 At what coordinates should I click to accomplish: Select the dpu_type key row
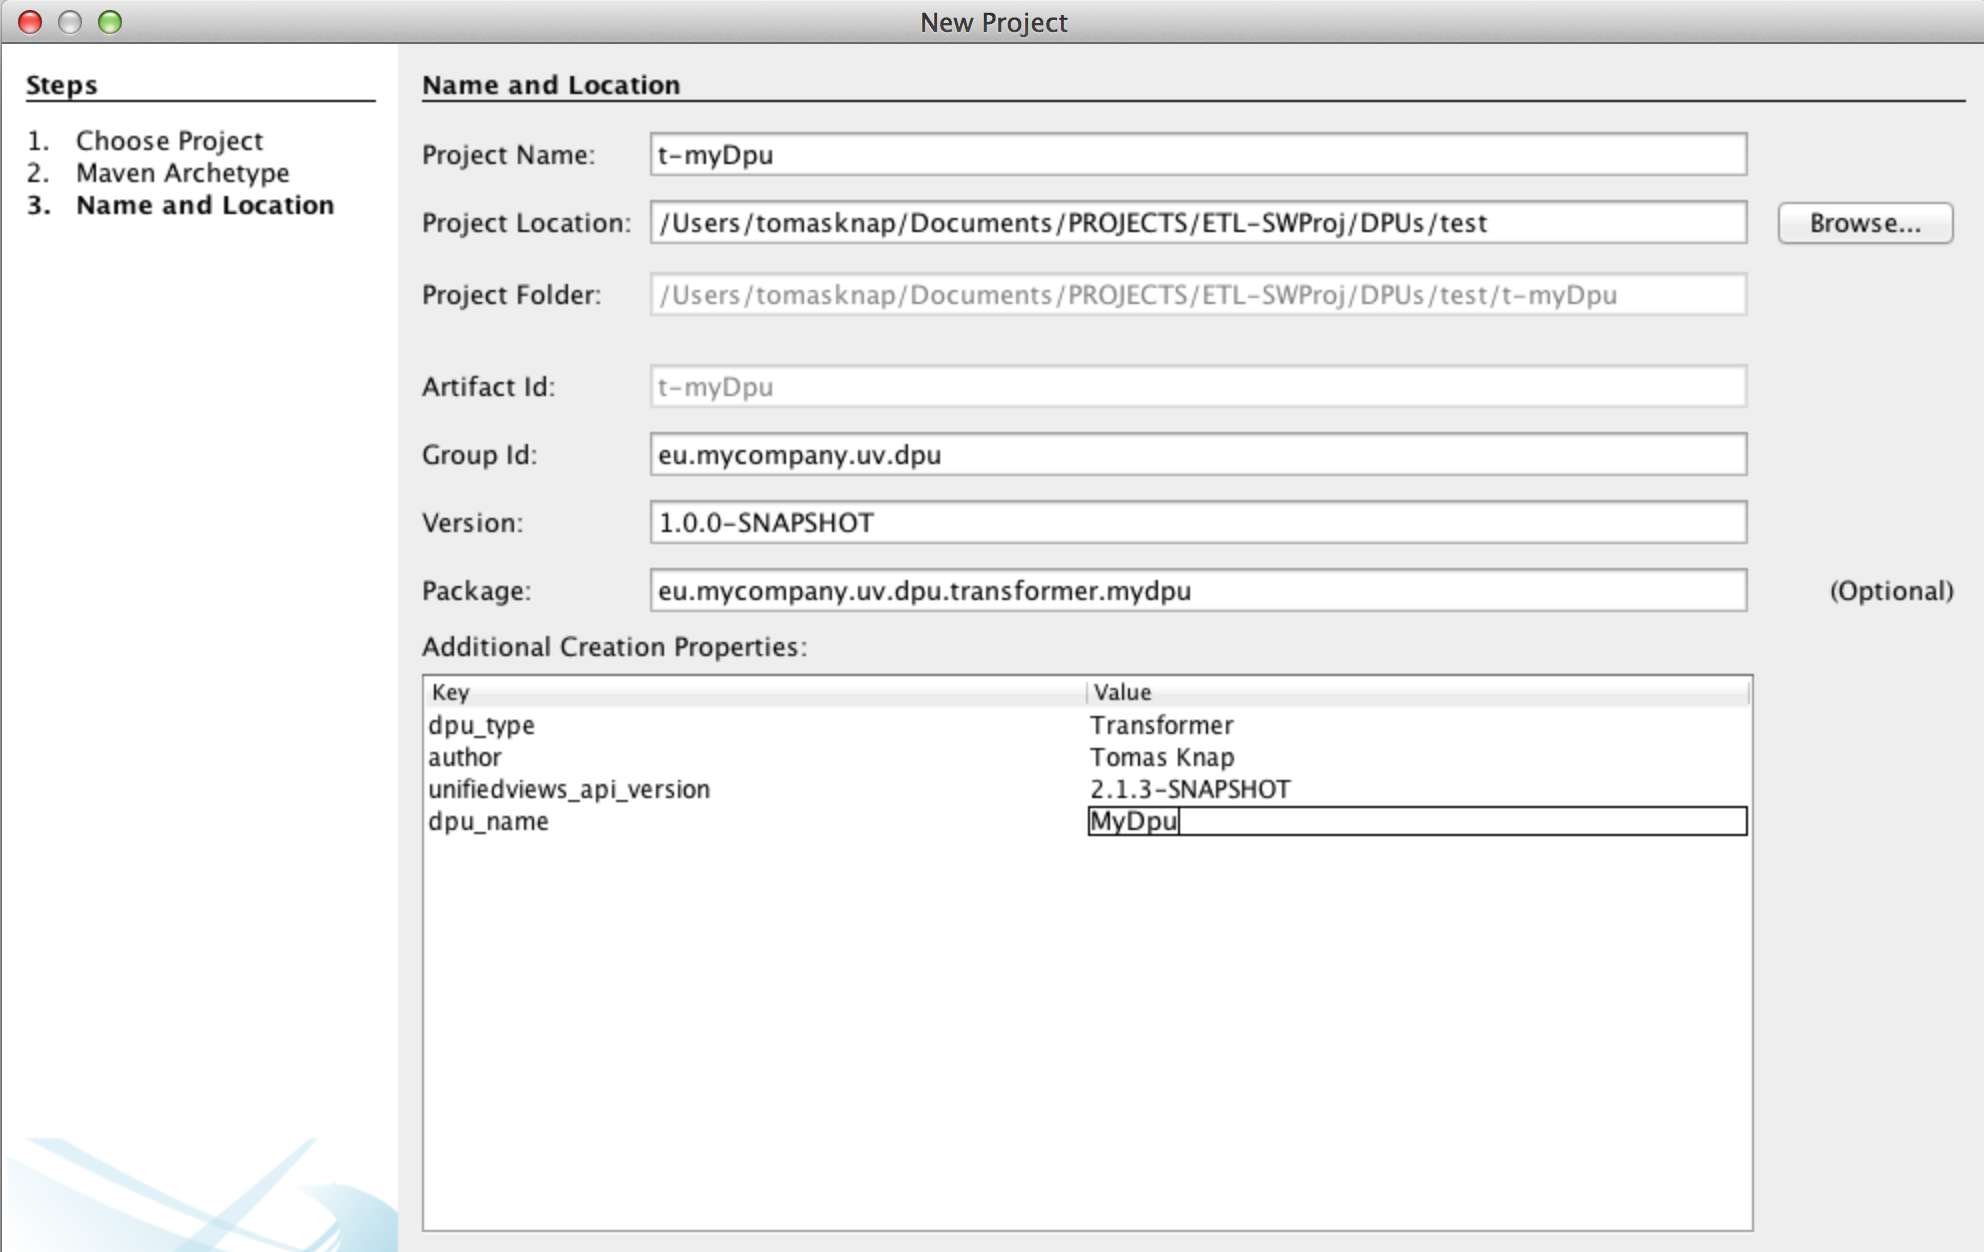482,725
